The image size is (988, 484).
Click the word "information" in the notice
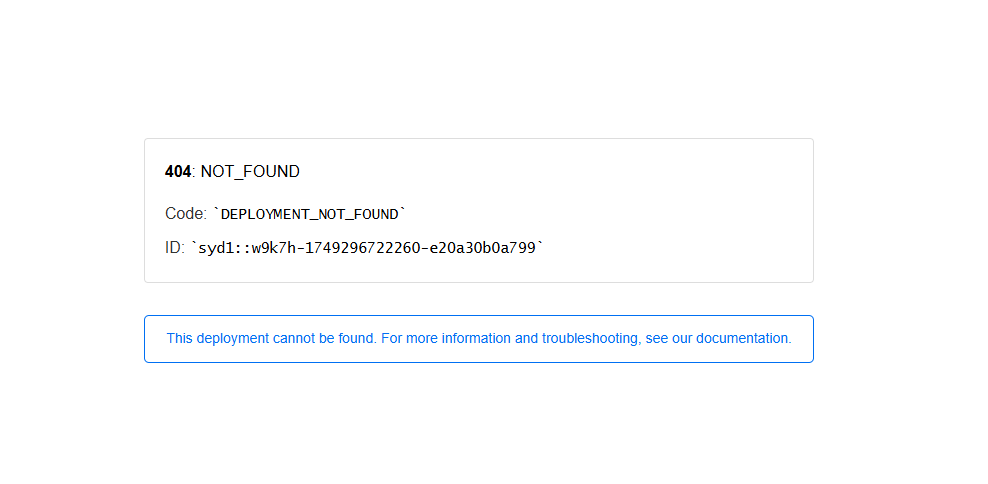tap(476, 339)
